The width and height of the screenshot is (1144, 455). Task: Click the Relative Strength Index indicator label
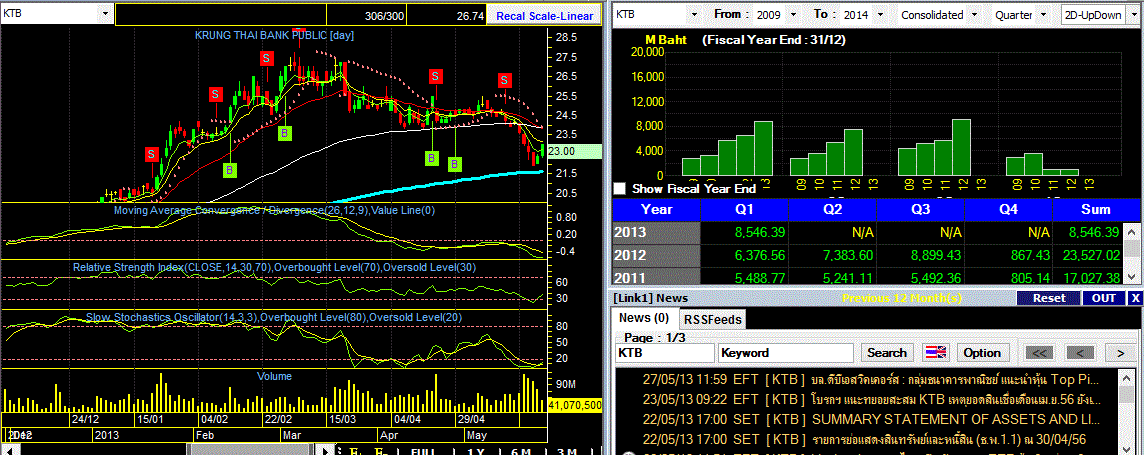(274, 268)
